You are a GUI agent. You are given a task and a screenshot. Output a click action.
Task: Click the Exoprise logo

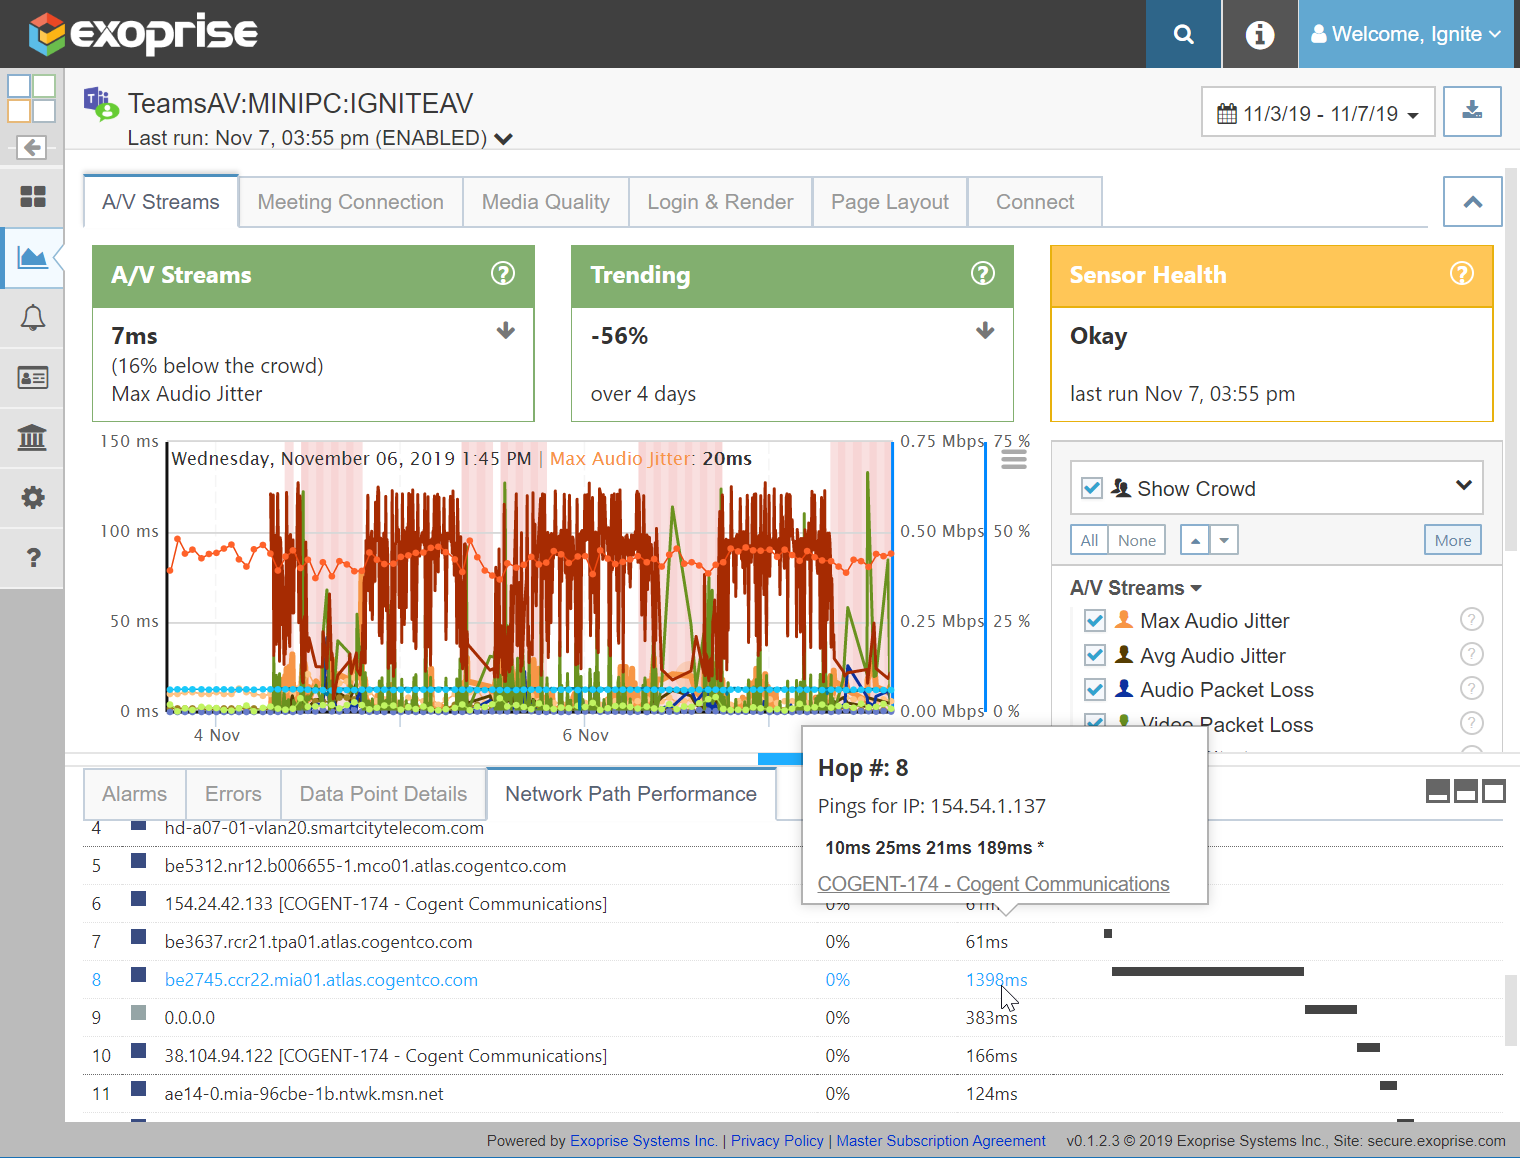point(143,34)
